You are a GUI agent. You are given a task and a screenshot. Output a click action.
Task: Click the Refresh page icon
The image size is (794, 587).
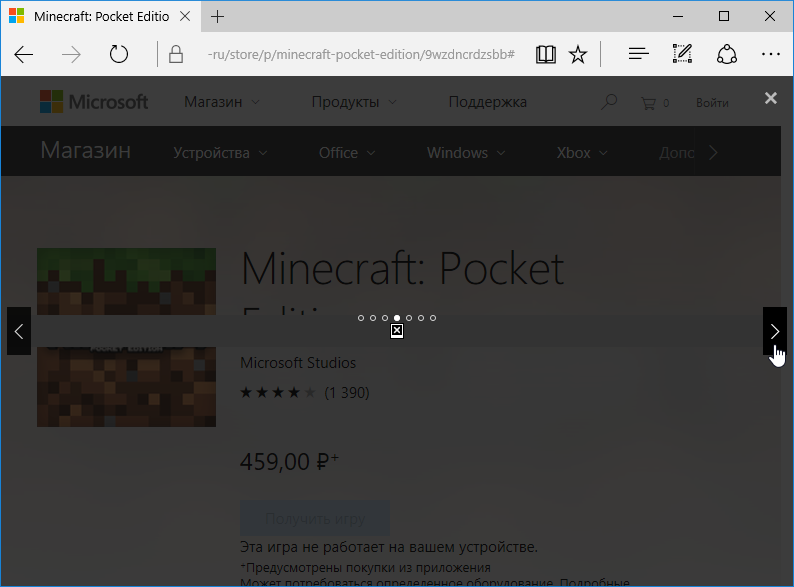119,54
